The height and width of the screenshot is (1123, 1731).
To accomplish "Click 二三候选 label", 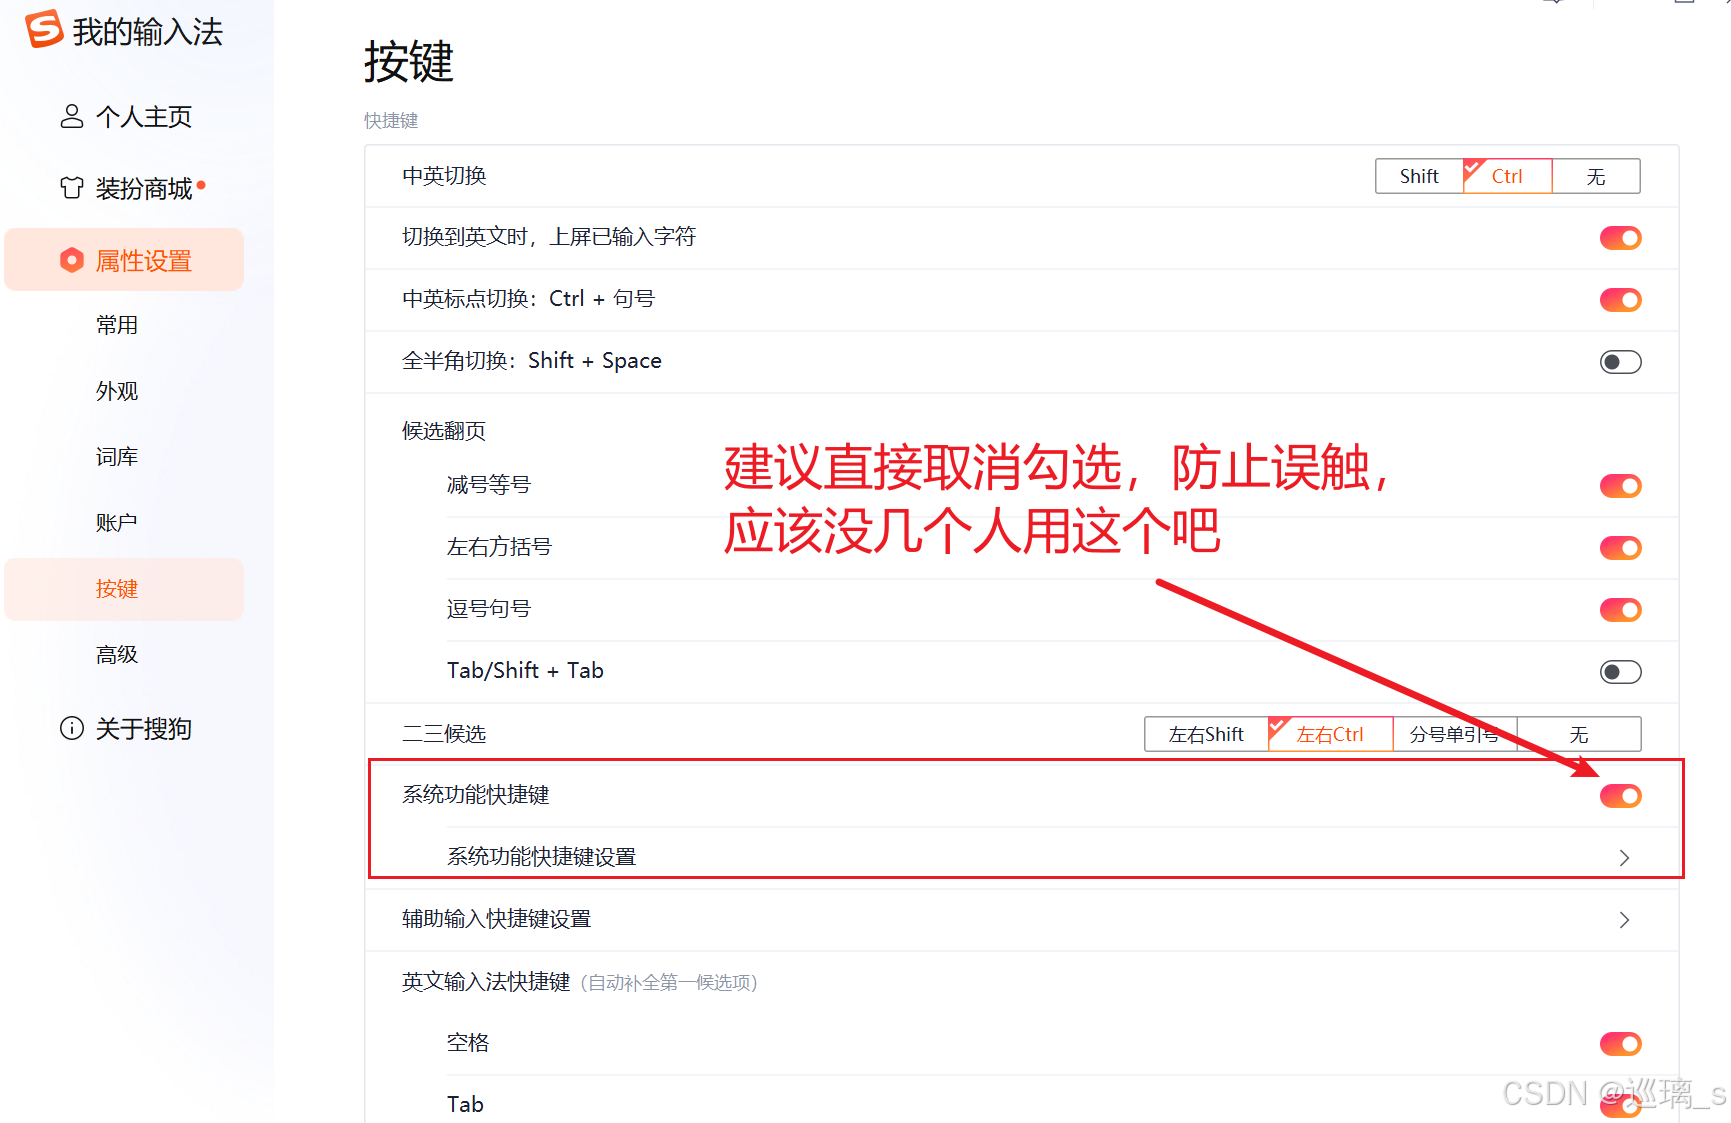I will point(444,734).
